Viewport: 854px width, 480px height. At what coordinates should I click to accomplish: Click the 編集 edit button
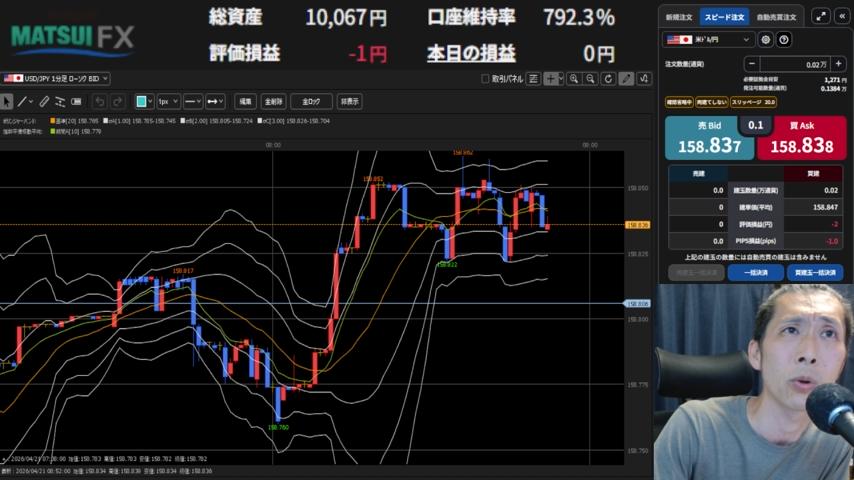point(246,101)
